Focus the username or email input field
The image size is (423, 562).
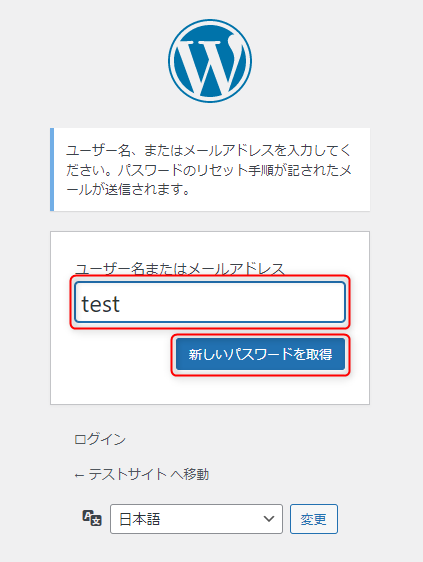(210, 302)
